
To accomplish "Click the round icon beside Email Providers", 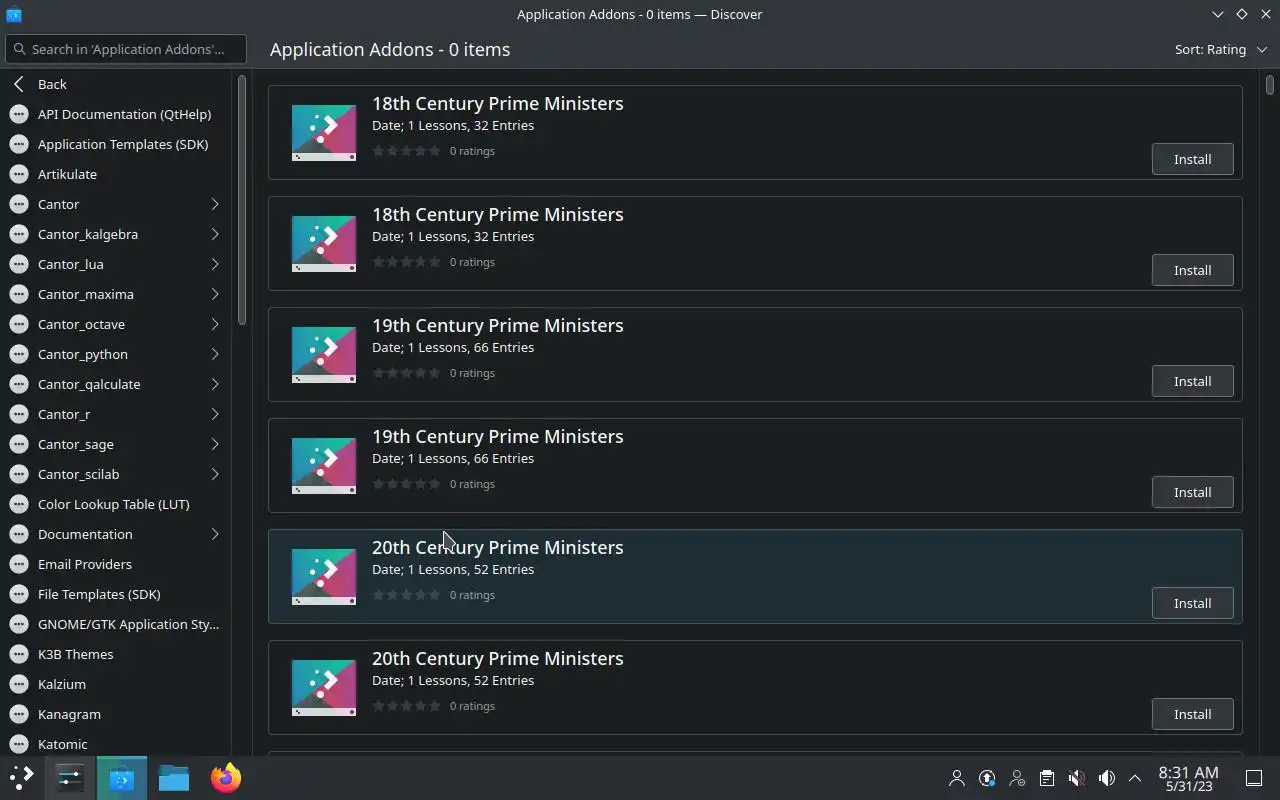I will point(19,564).
